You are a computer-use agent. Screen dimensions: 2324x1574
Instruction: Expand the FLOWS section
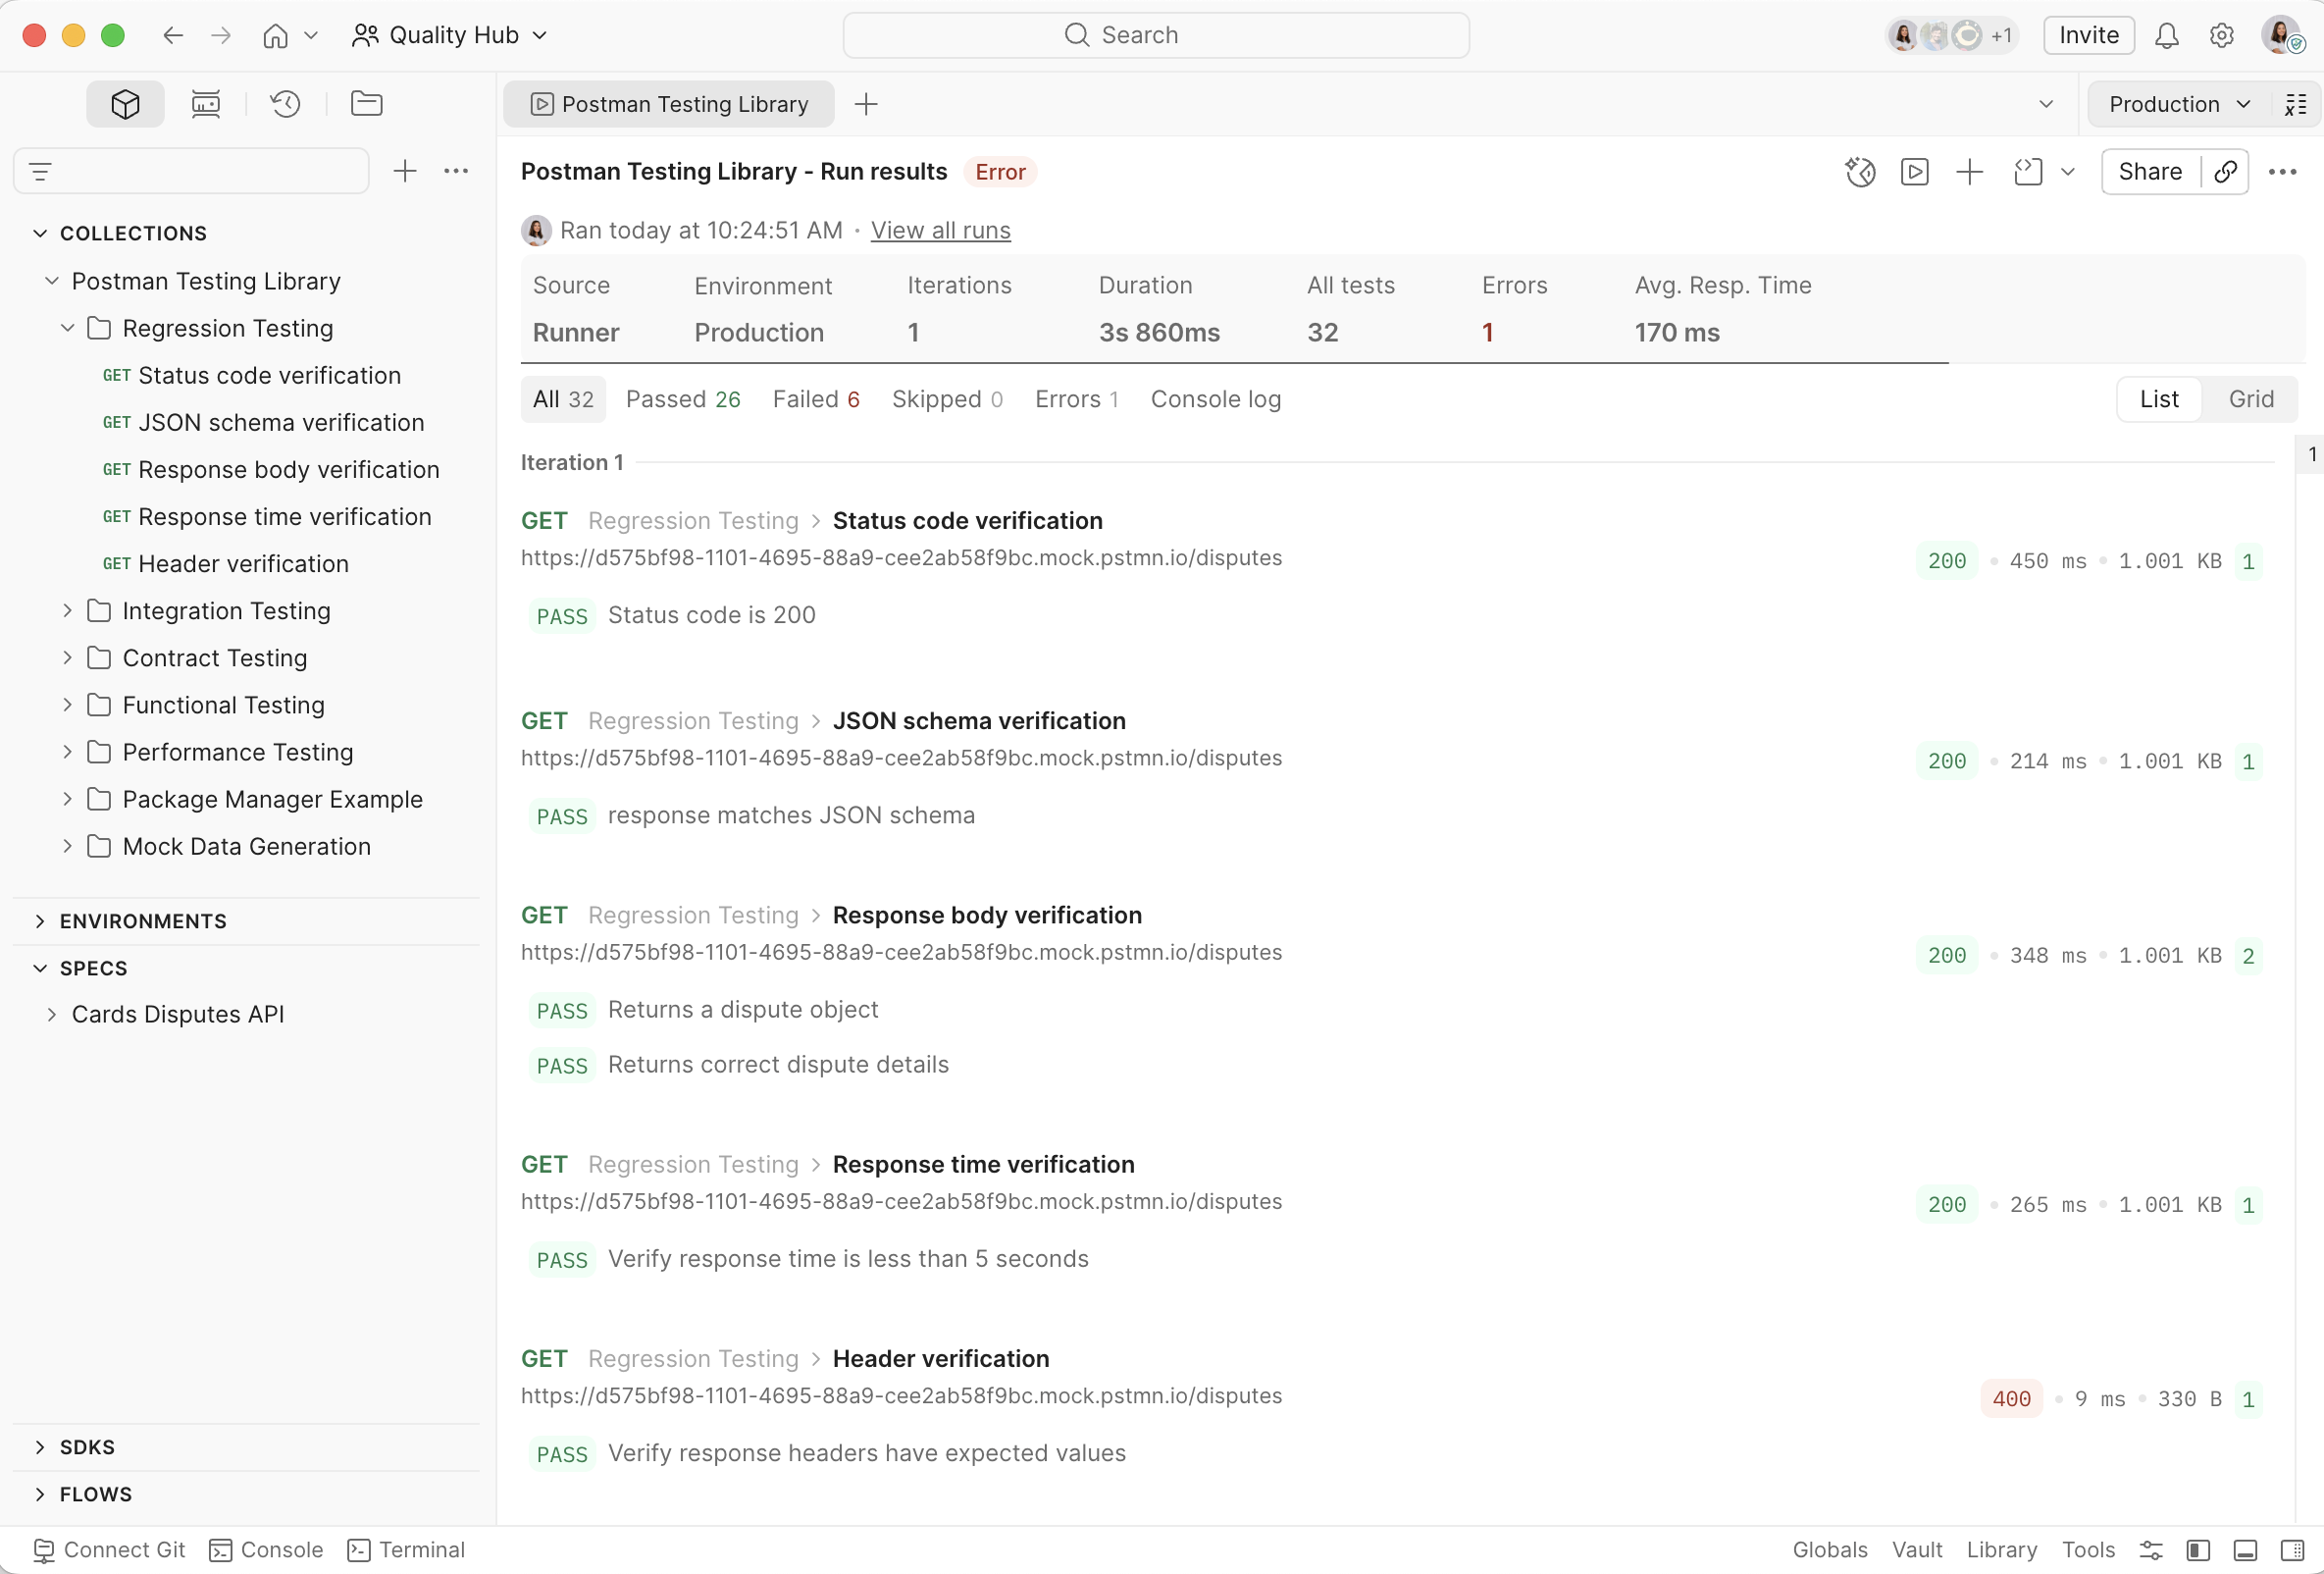coord(40,1494)
